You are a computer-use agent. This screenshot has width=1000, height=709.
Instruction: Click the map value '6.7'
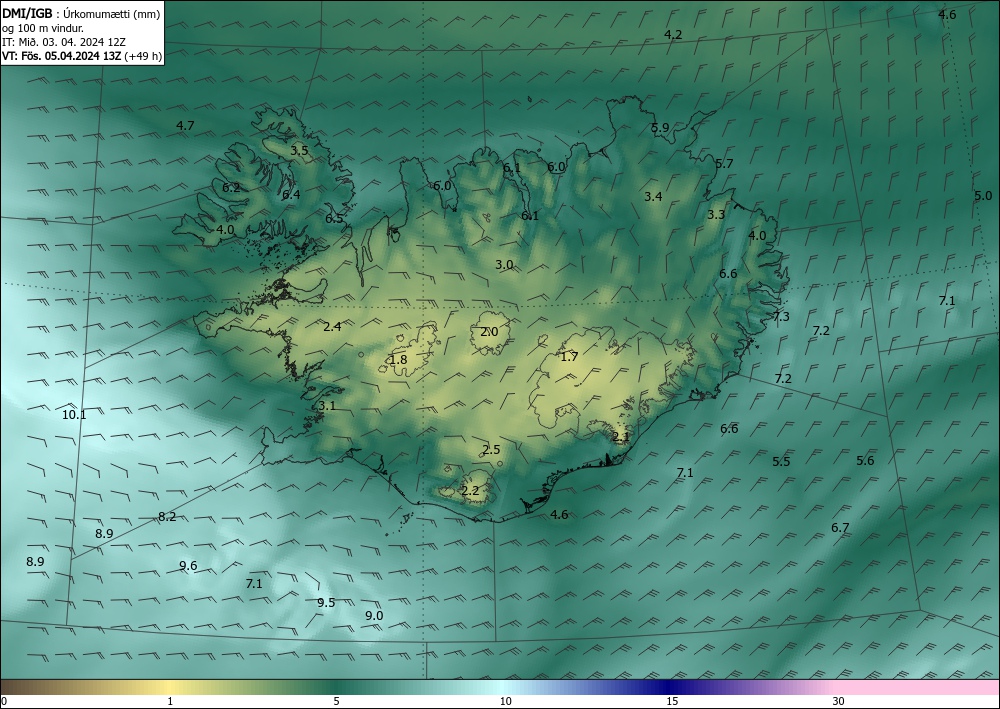(841, 528)
